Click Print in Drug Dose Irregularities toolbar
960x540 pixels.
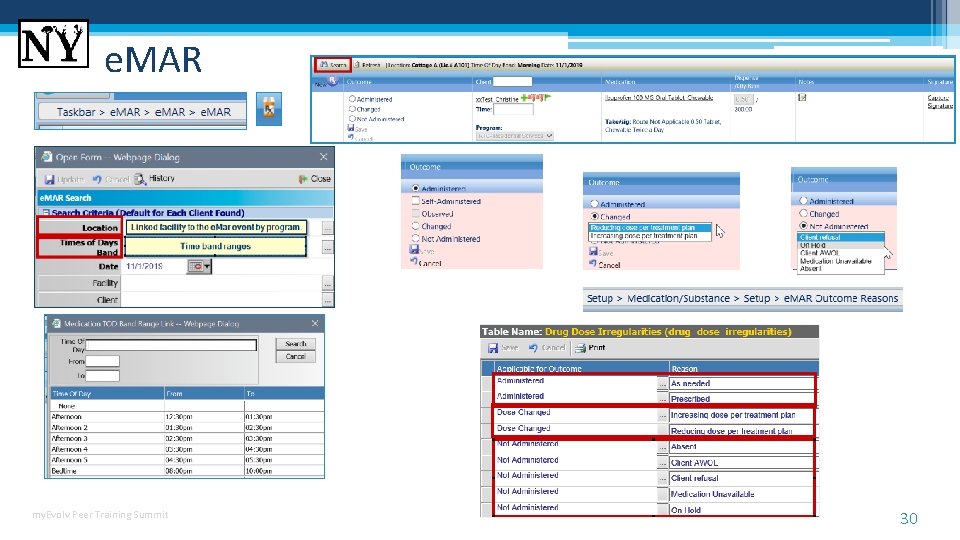[590, 348]
